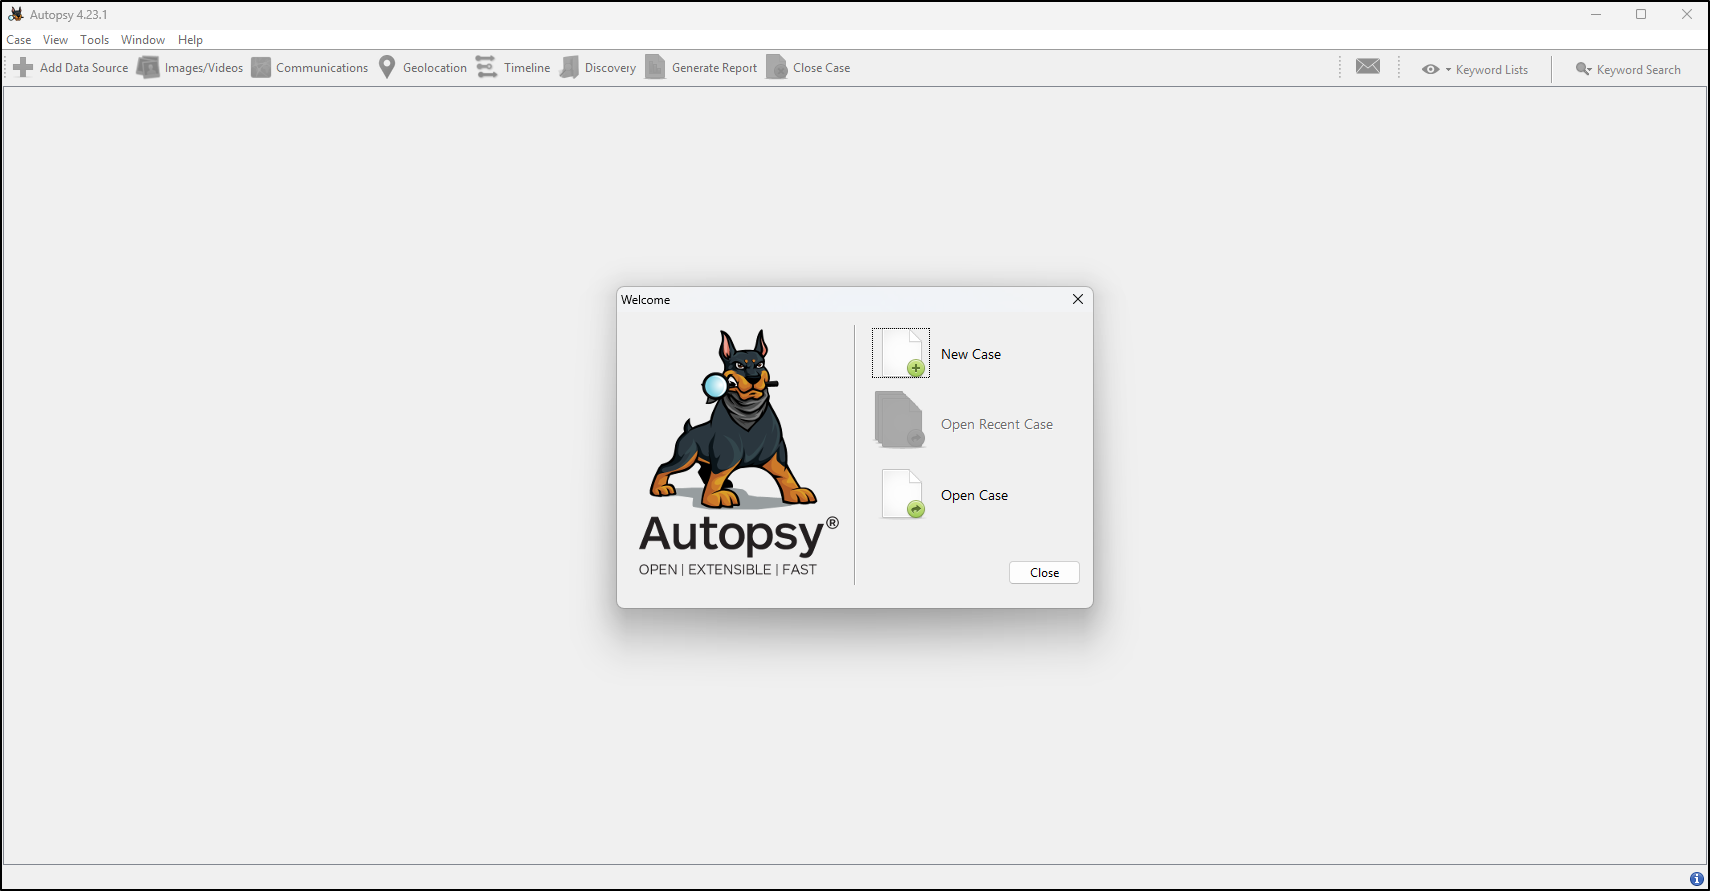This screenshot has height=891, width=1710.
Task: Click the Keyword Search label
Action: coord(1638,70)
